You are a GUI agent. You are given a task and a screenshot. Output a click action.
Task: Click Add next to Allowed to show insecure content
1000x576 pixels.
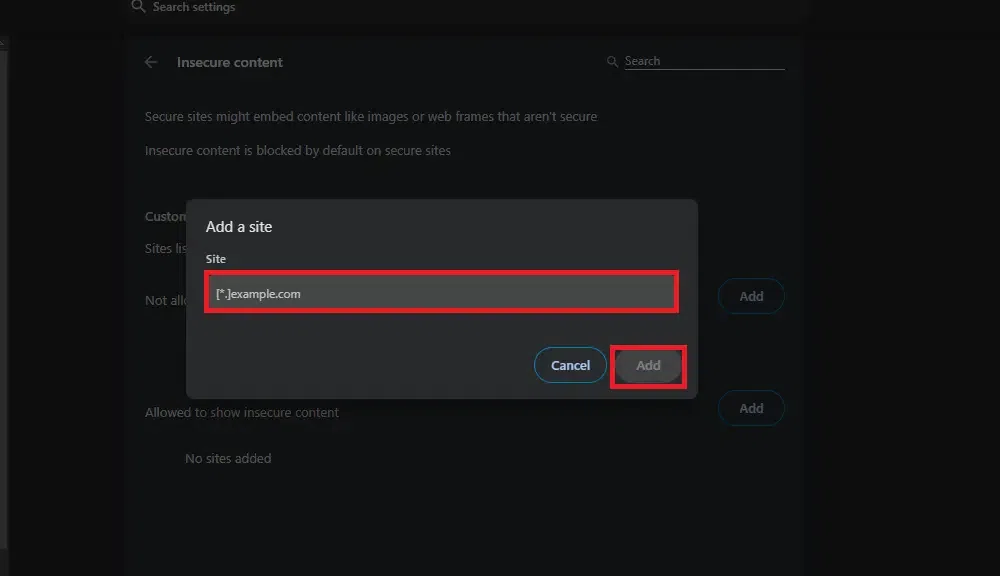pos(751,408)
